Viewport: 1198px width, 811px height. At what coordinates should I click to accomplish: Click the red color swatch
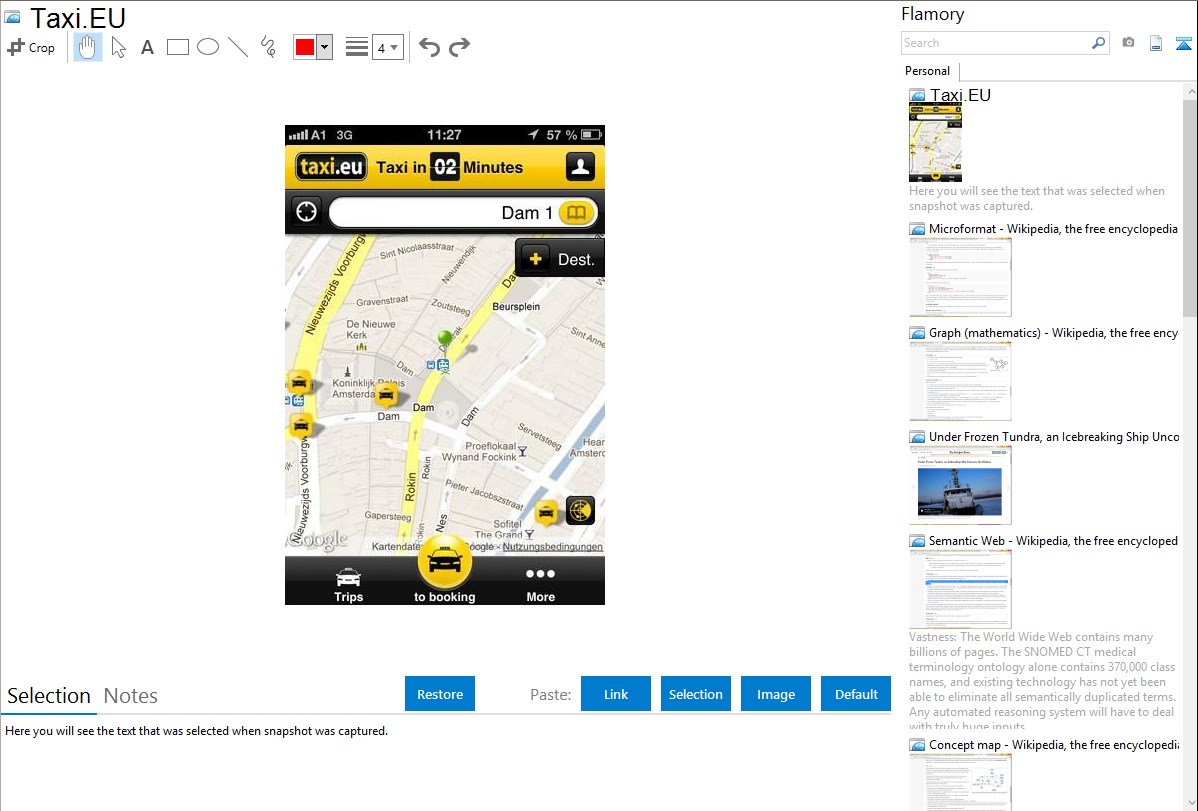click(x=304, y=47)
